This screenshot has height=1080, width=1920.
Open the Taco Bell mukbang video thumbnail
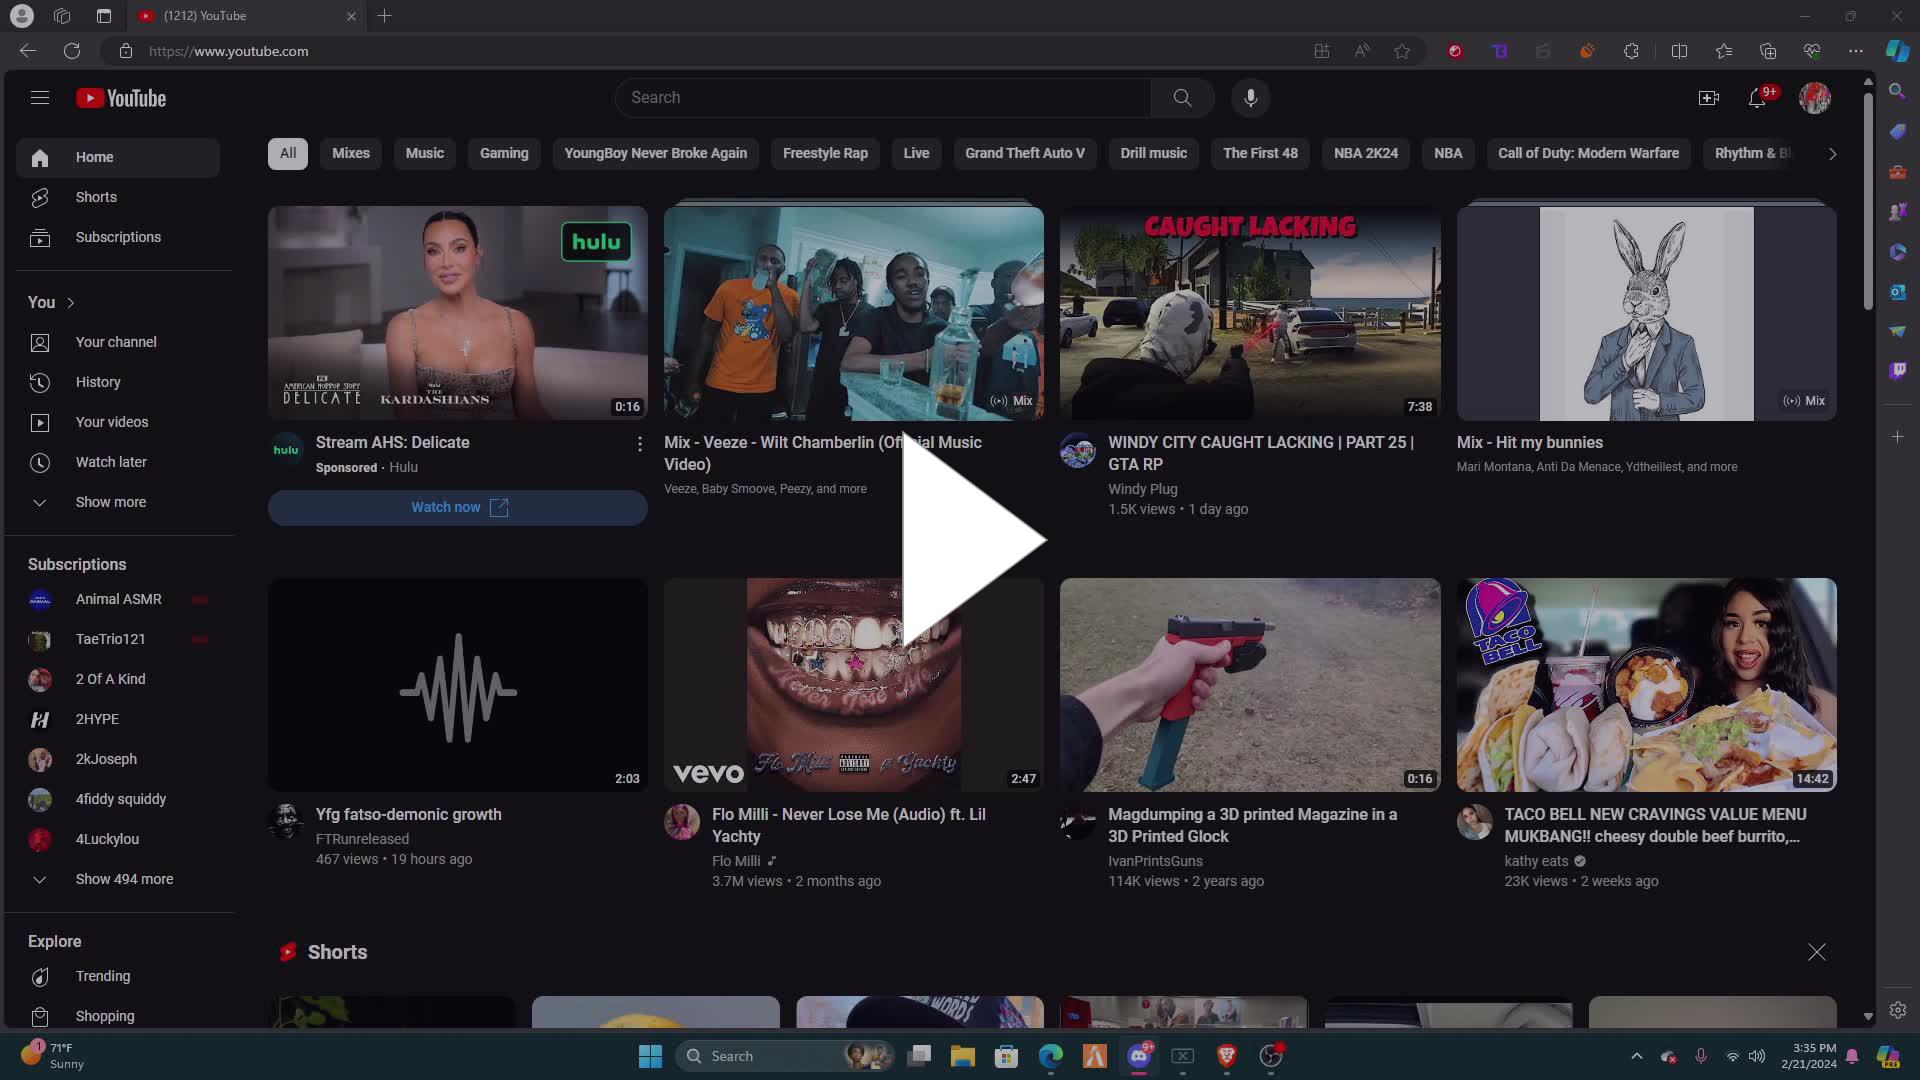(x=1646, y=684)
